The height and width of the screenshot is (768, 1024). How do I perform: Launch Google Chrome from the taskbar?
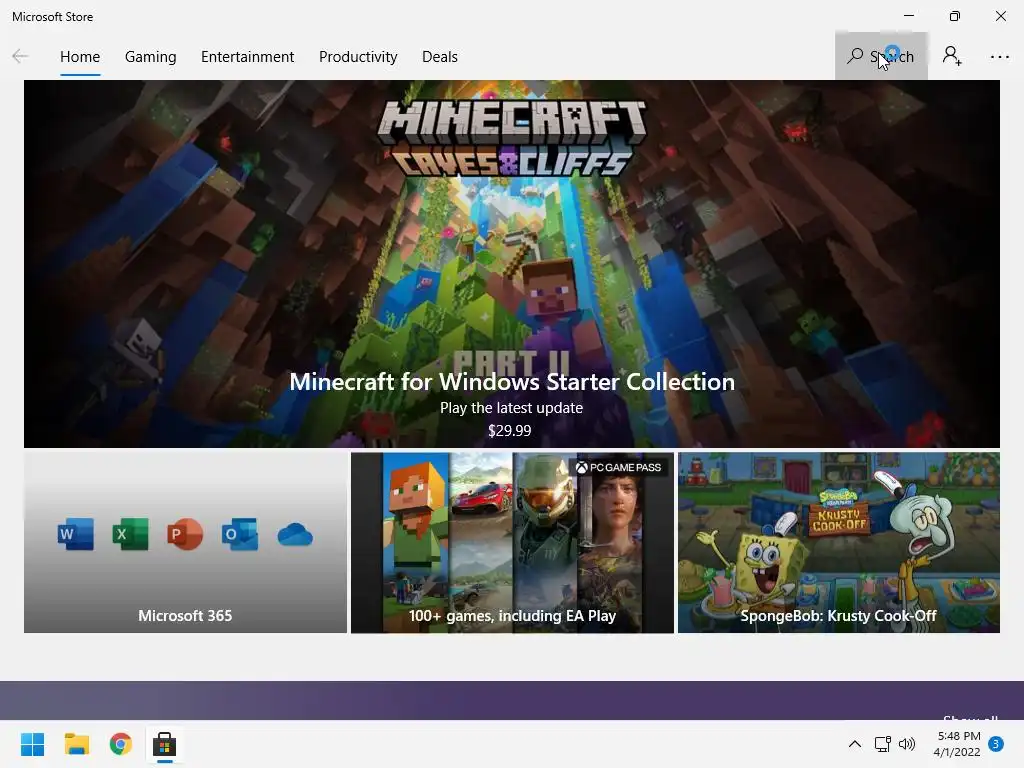point(121,744)
